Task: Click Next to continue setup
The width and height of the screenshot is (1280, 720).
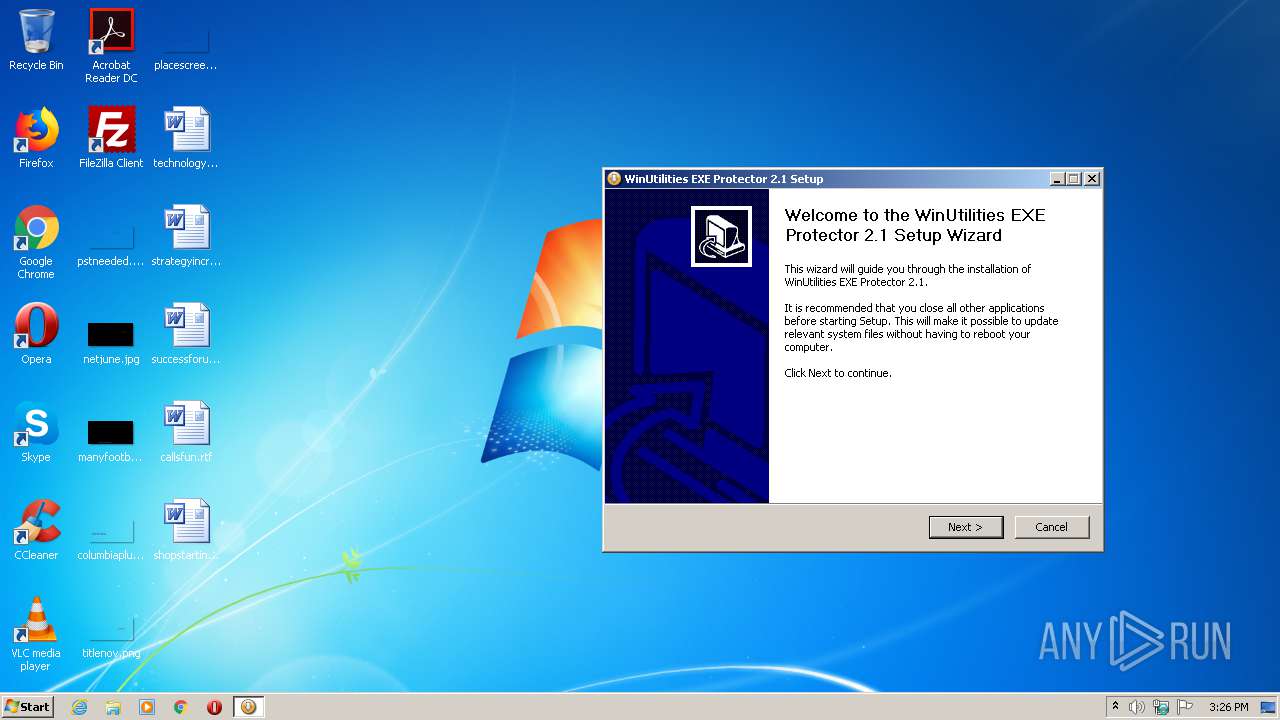Action: click(x=966, y=527)
